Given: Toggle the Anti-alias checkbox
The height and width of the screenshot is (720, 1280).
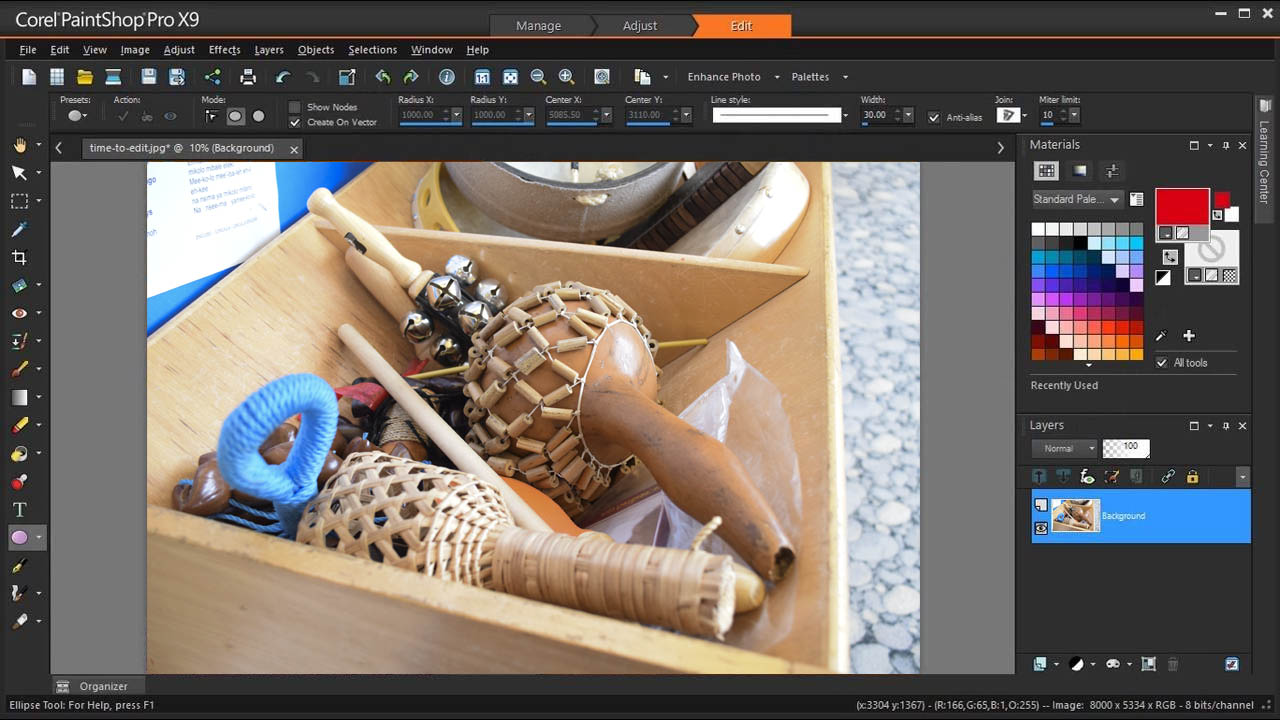Looking at the screenshot, I should click(x=934, y=117).
